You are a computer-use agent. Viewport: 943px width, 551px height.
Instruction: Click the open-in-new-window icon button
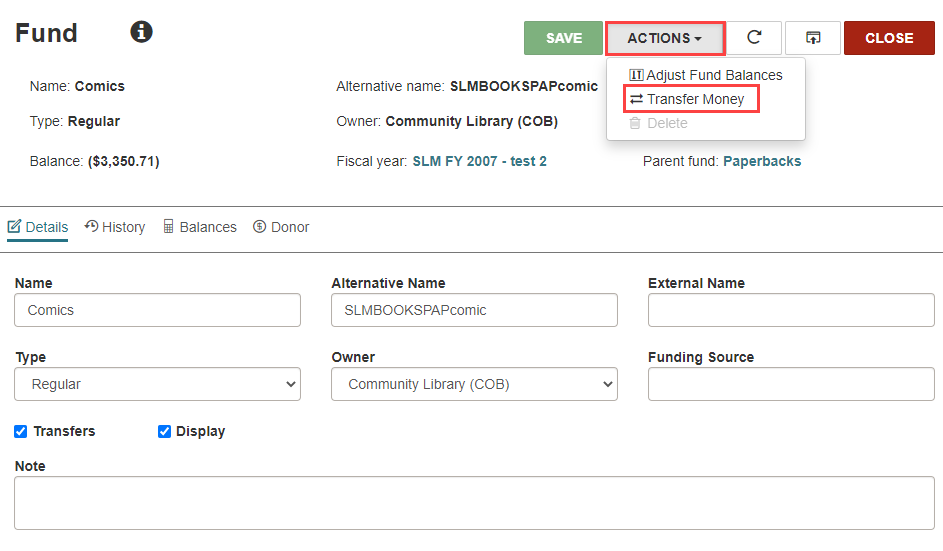(812, 38)
